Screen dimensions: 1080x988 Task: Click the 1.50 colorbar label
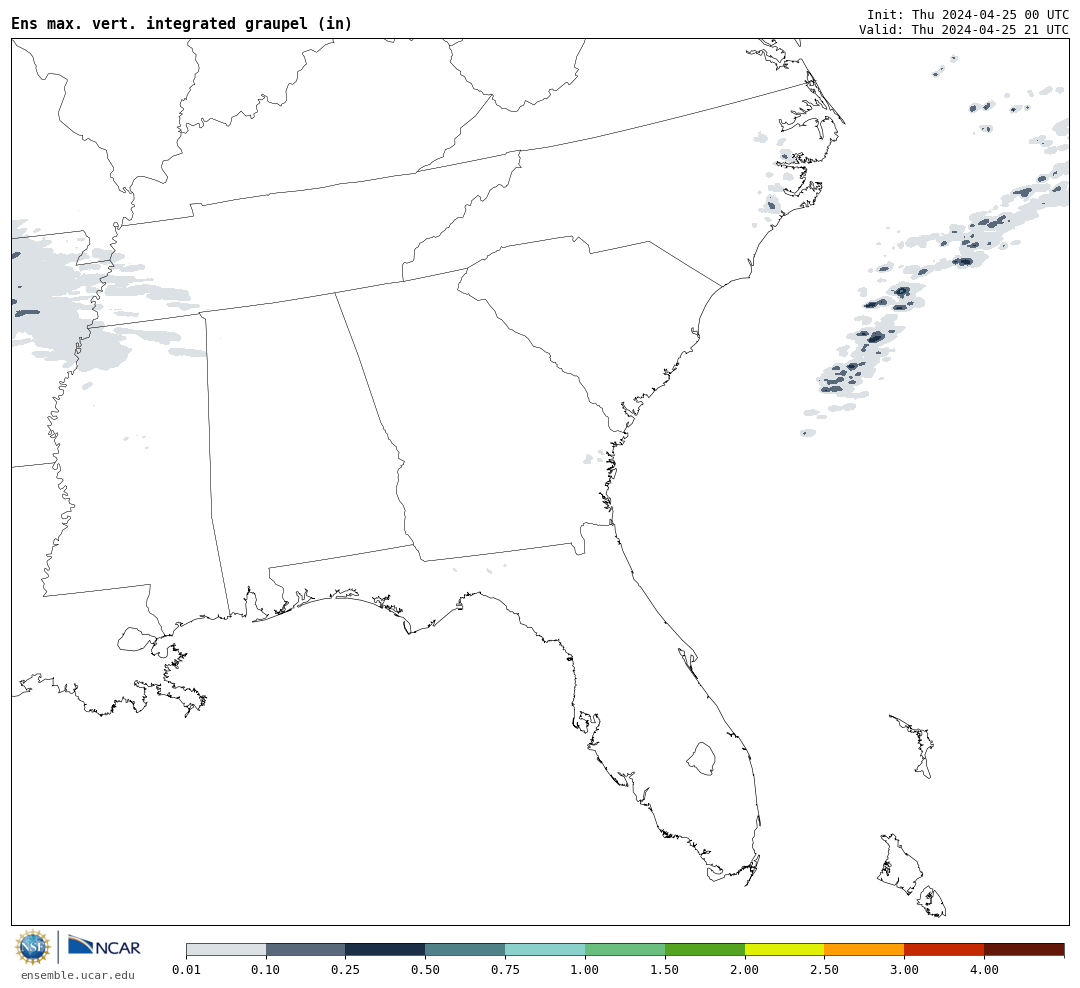[x=665, y=969]
